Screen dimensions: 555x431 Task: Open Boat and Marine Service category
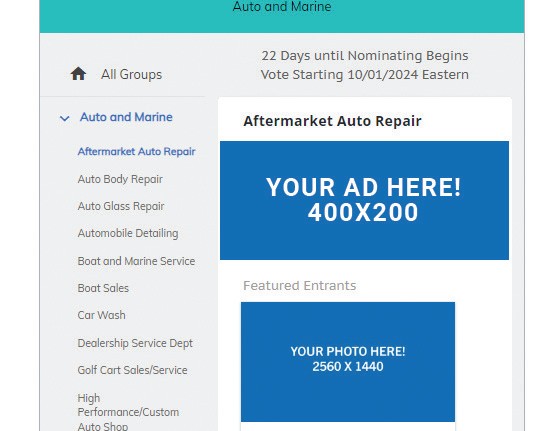pyautogui.click(x=136, y=261)
